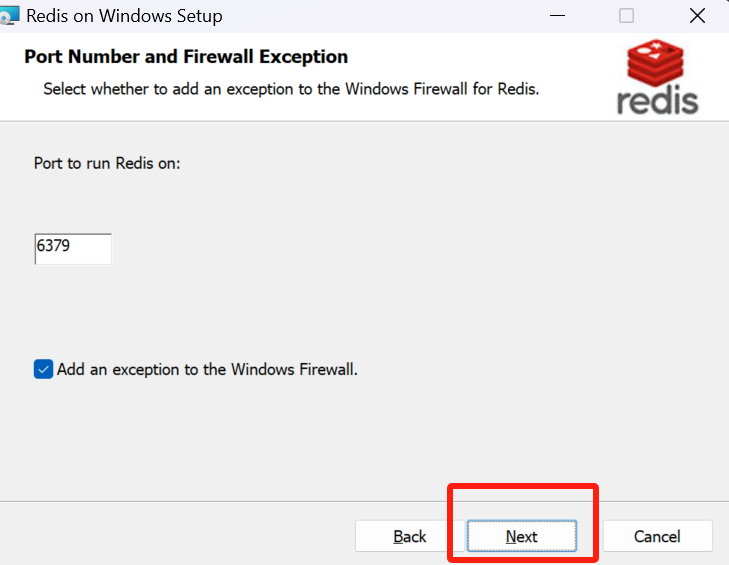This screenshot has height=565, width=729.
Task: Uncheck the Windows Firewall exception checkbox
Action: pos(43,369)
